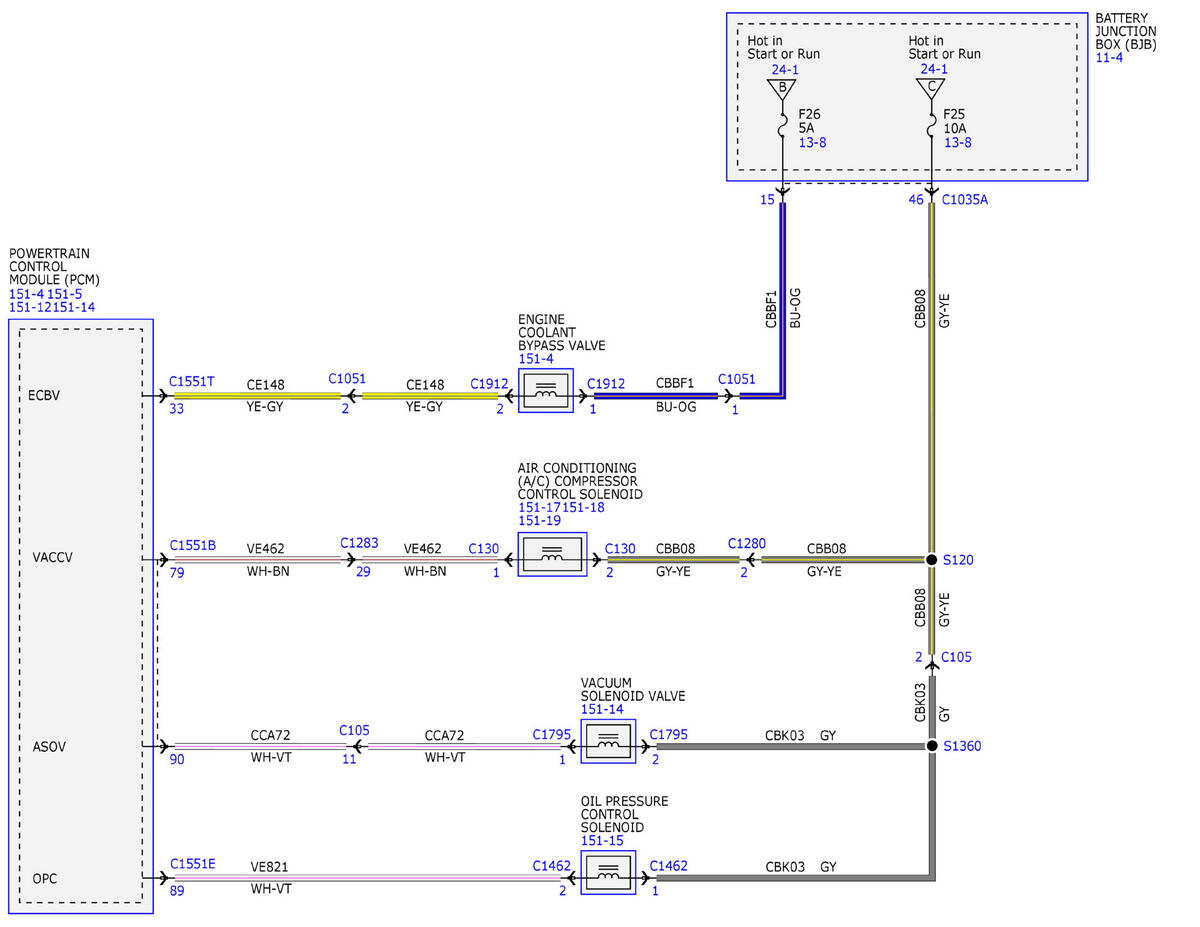Screen dimensions: 1200x927
Task: Open the 151-5 link under Powertrain Control Module
Action: point(65,294)
